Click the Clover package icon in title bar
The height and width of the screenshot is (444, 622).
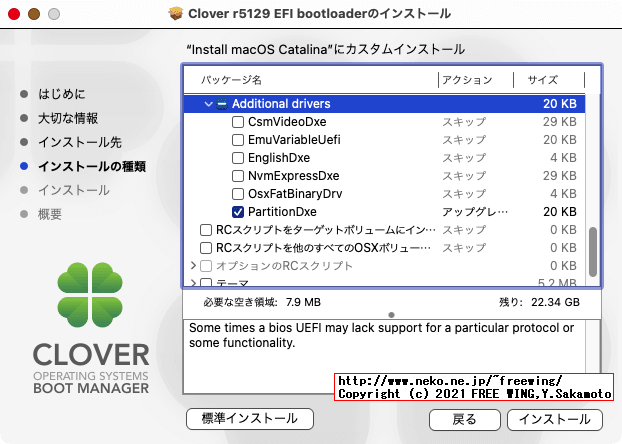(x=176, y=13)
